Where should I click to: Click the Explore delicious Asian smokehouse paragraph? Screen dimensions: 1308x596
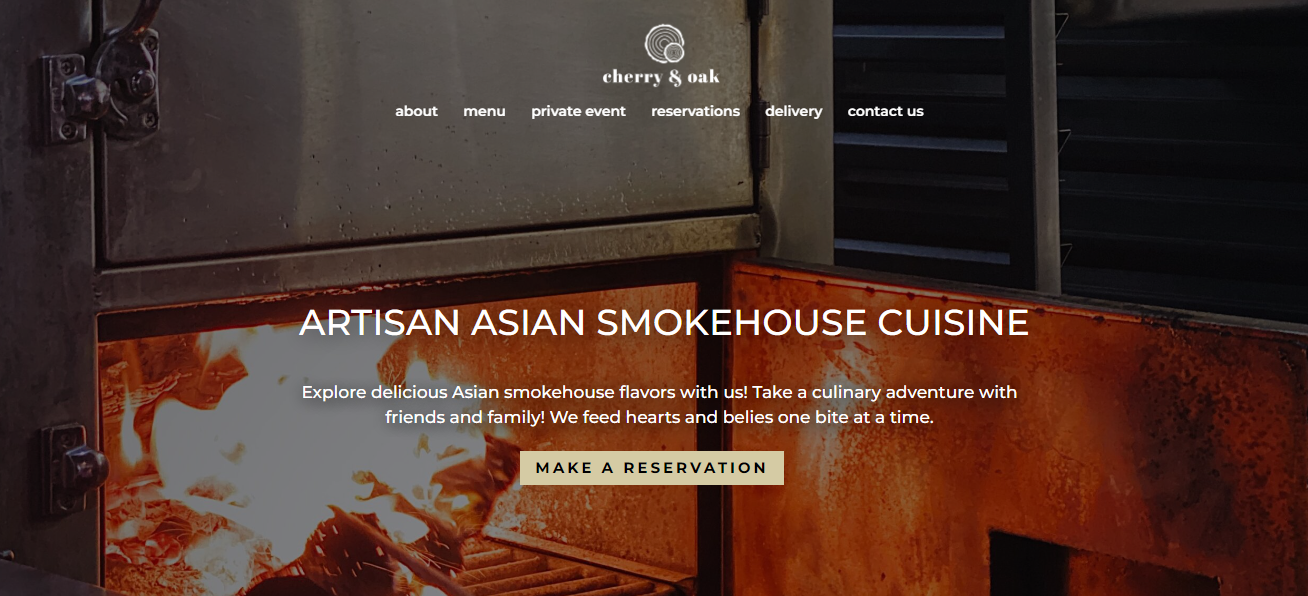pos(659,405)
